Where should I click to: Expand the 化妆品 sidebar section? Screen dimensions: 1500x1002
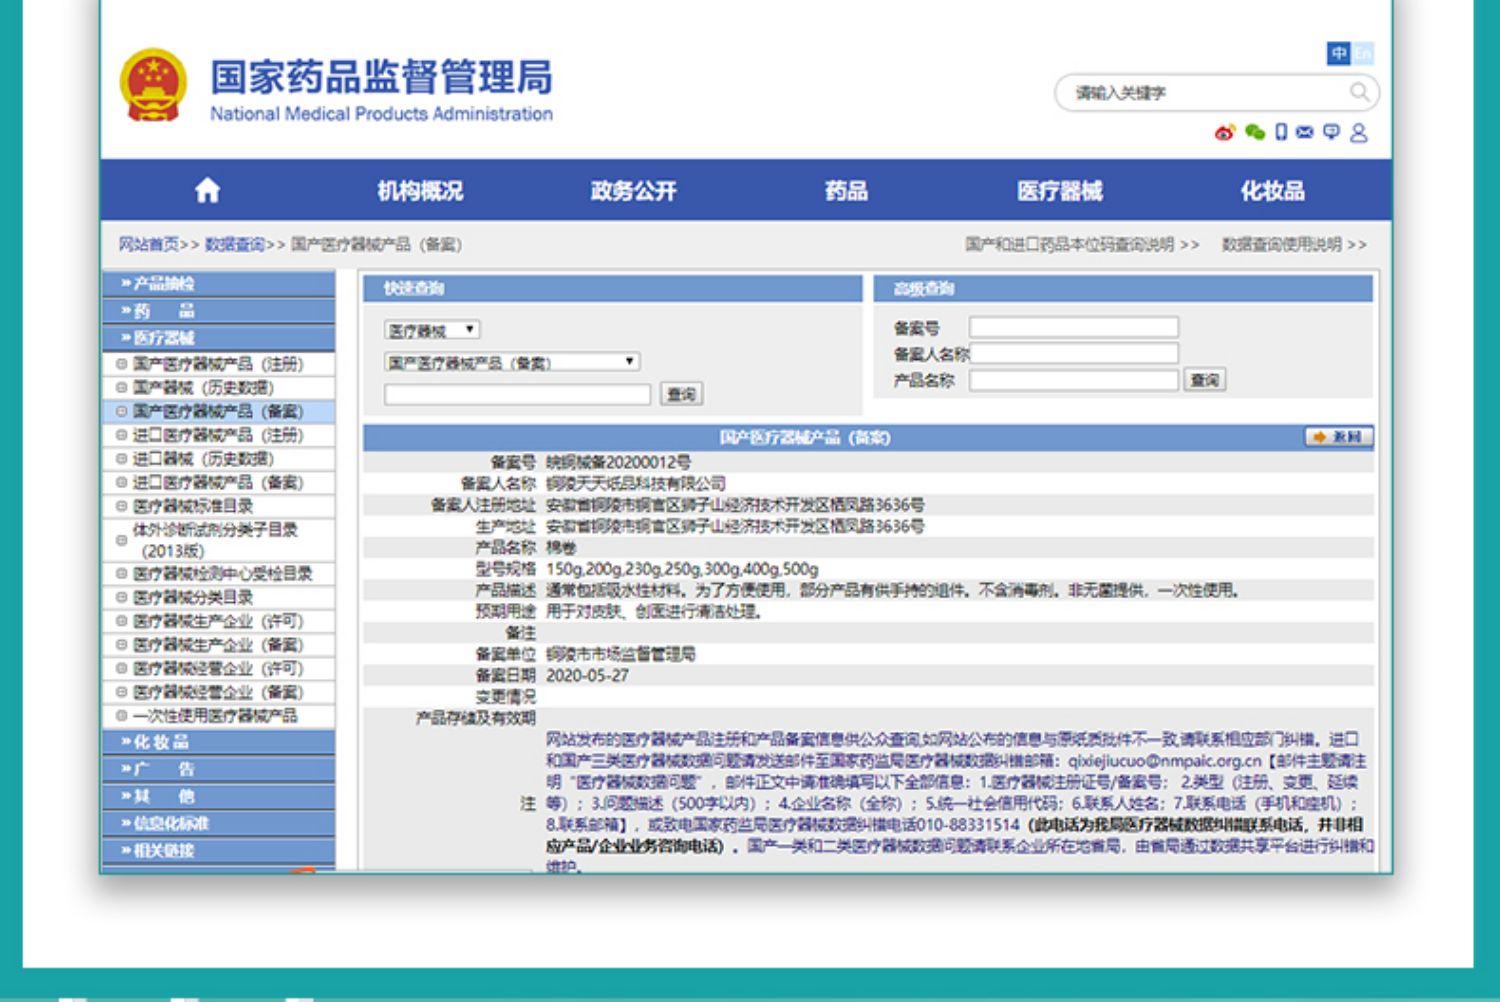[219, 742]
